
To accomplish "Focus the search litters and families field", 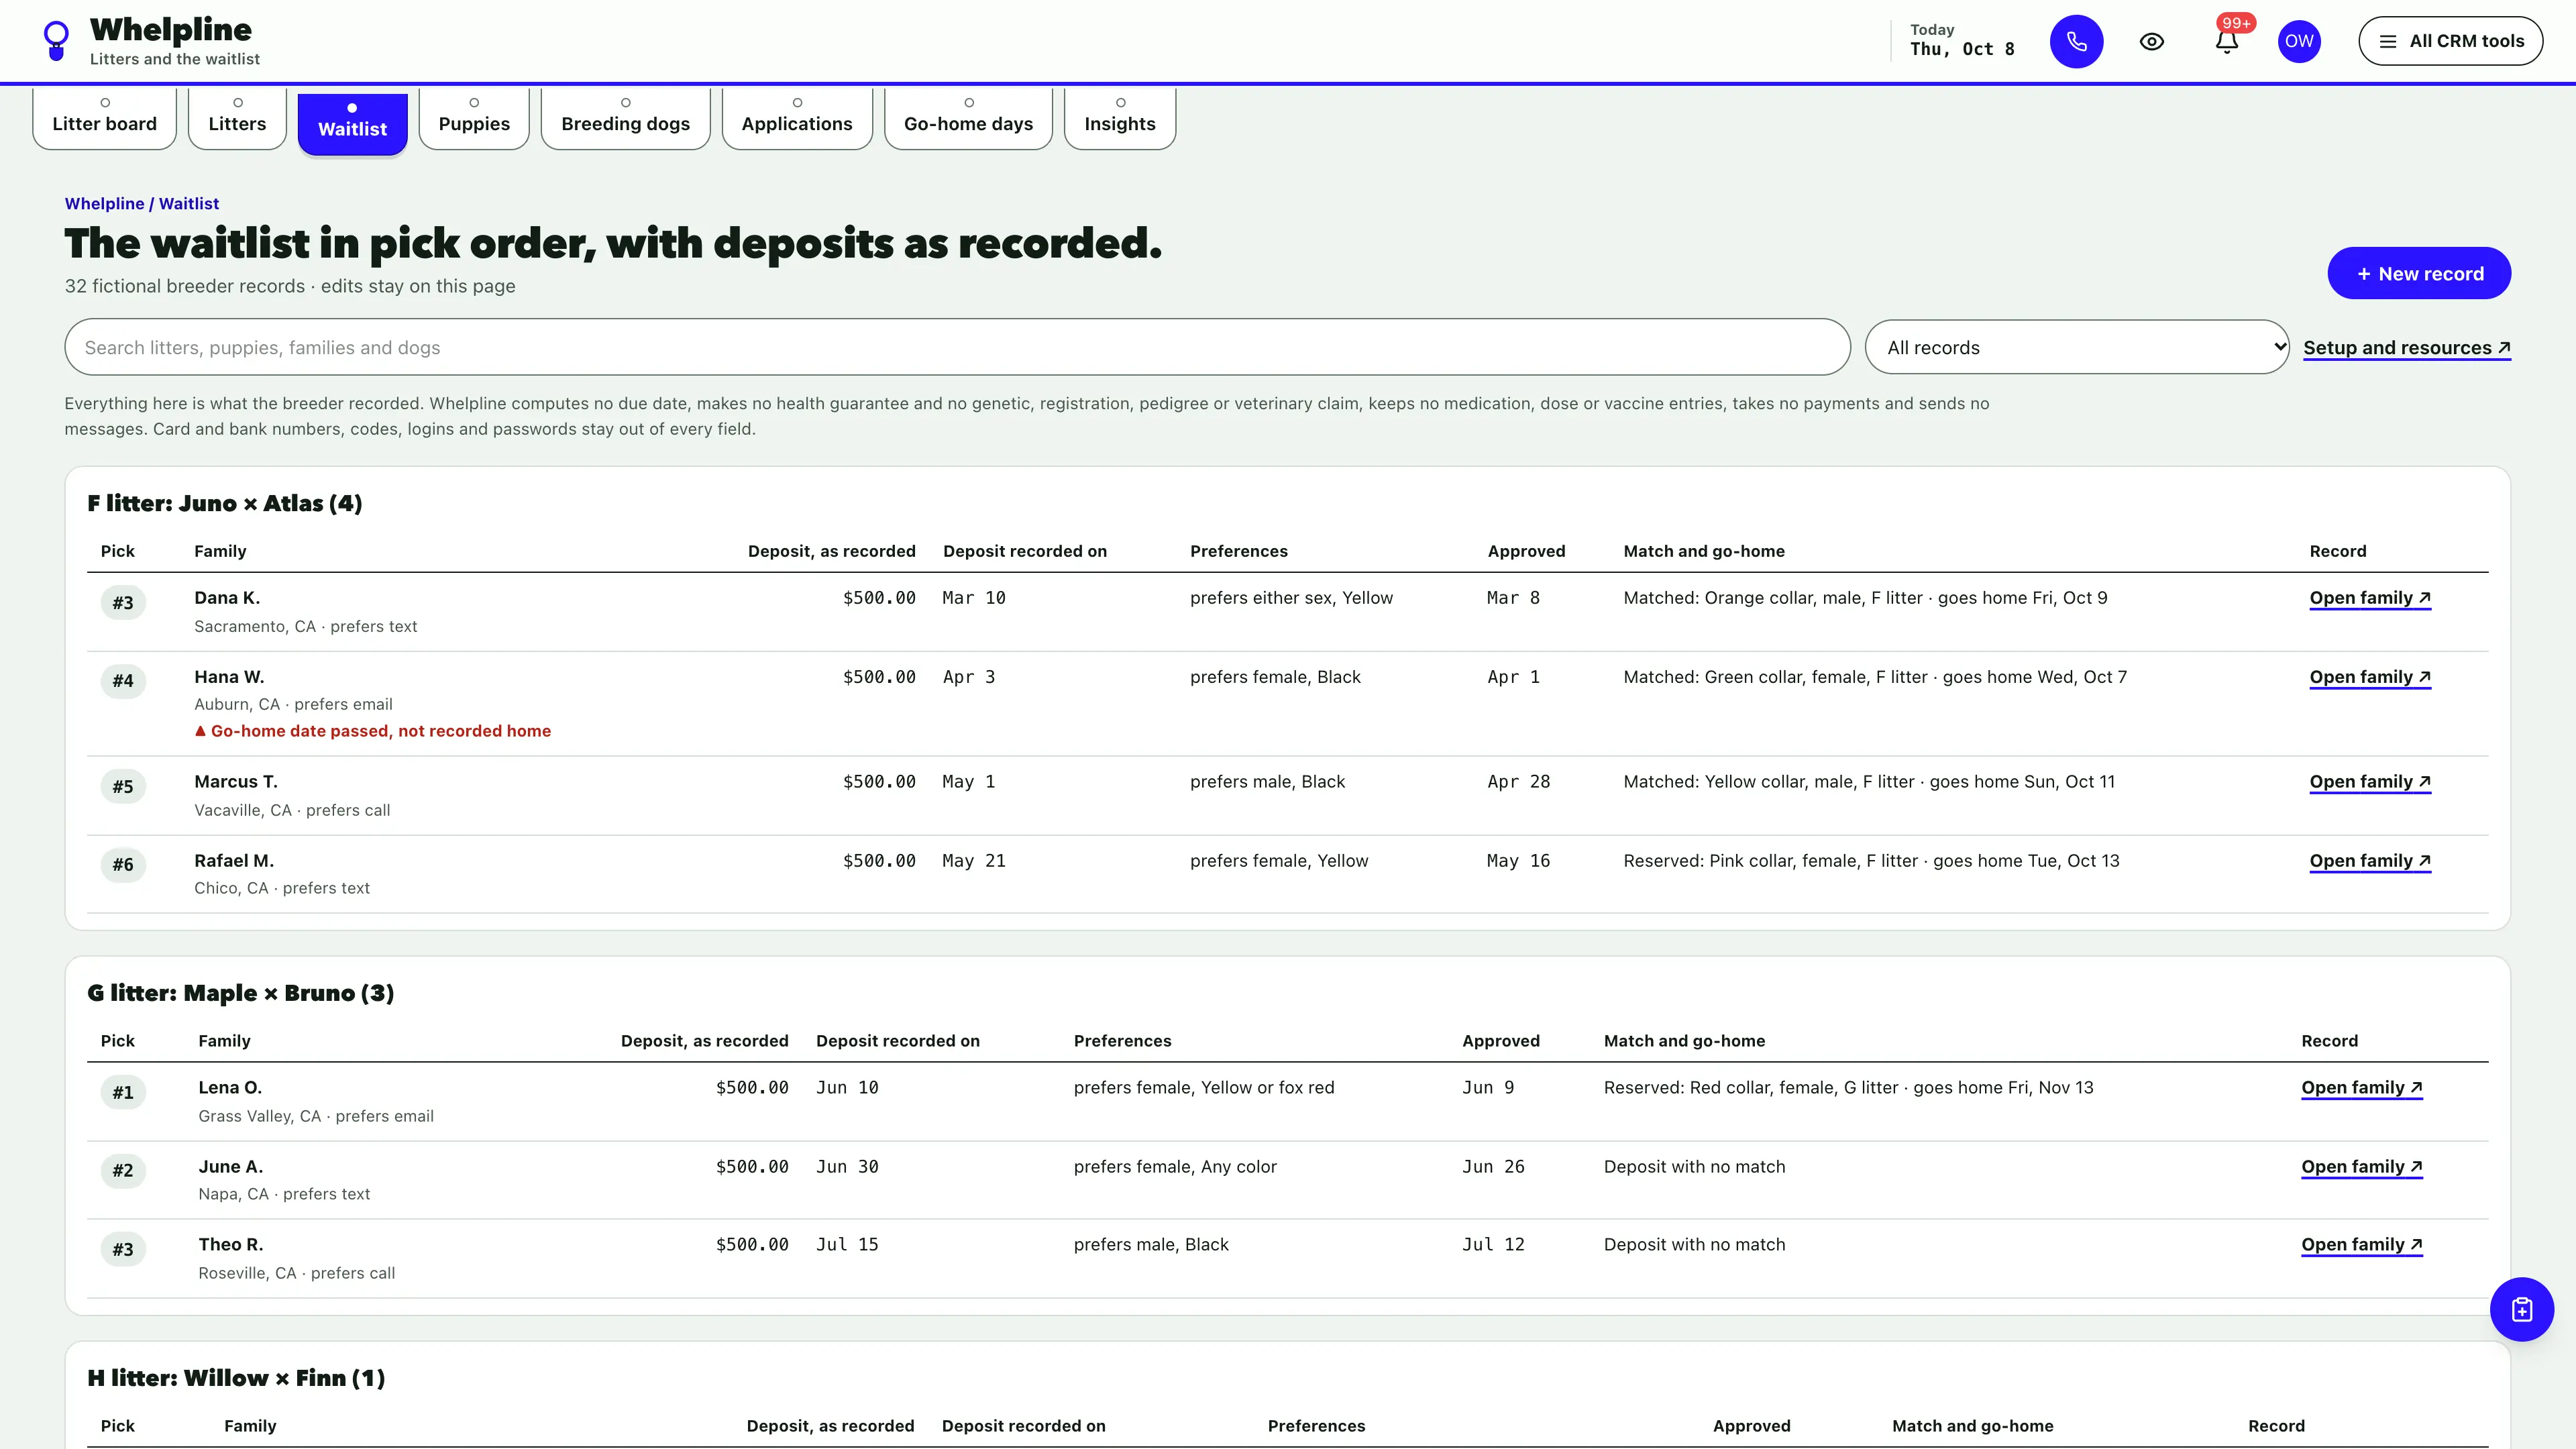I will [957, 347].
